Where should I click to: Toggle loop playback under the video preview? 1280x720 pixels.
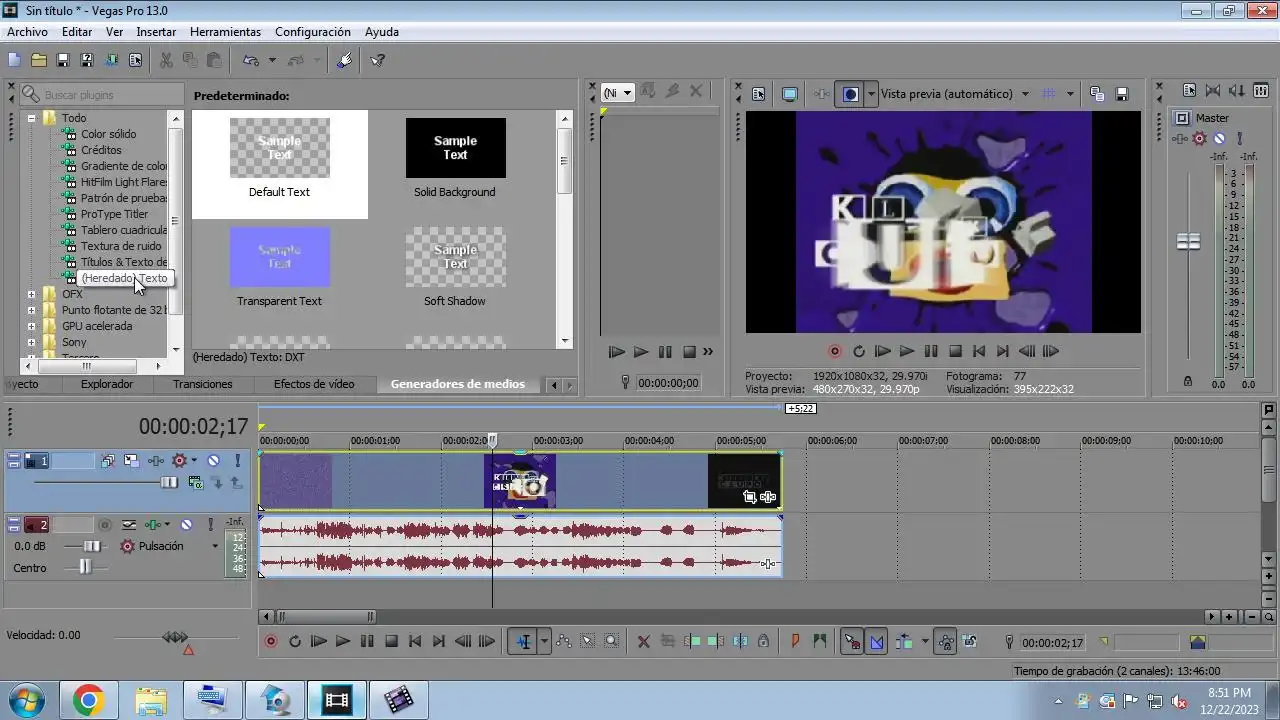coord(859,352)
